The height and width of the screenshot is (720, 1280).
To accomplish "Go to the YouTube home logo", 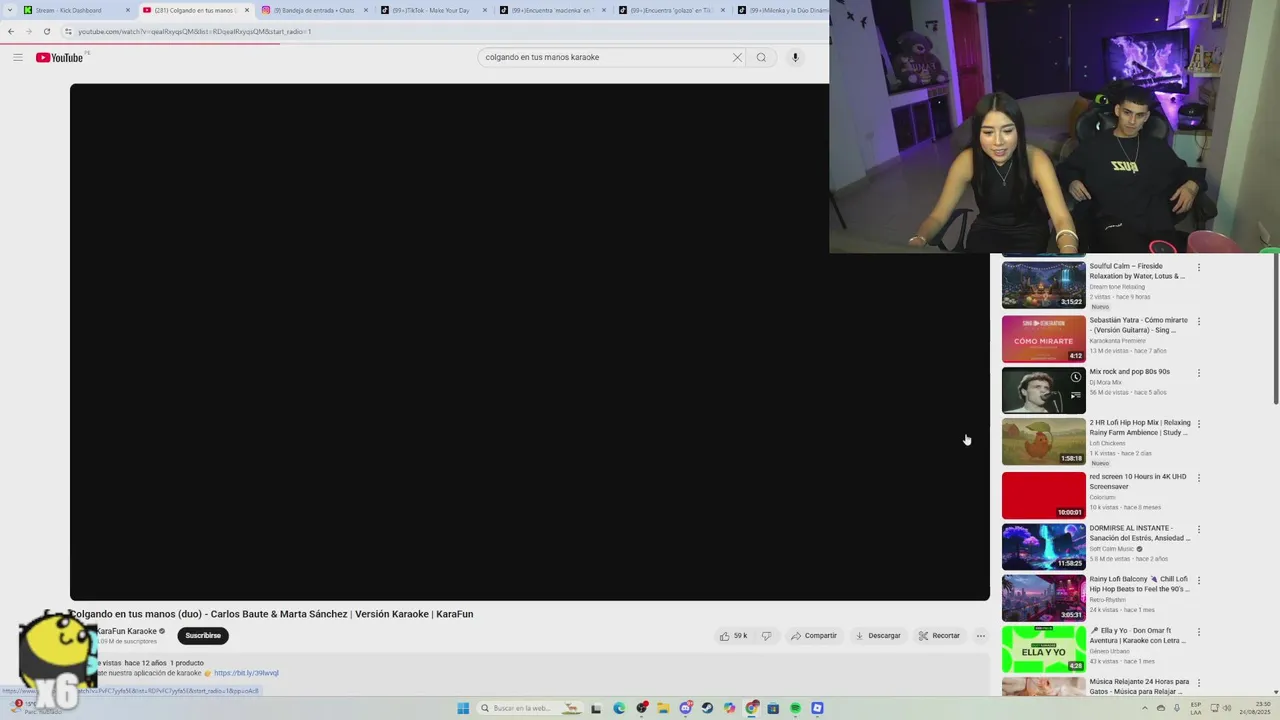I will click(x=60, y=57).
